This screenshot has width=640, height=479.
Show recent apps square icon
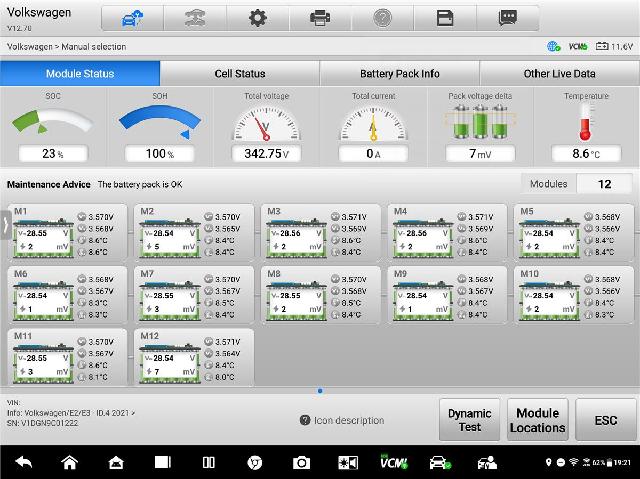[x=163, y=462]
